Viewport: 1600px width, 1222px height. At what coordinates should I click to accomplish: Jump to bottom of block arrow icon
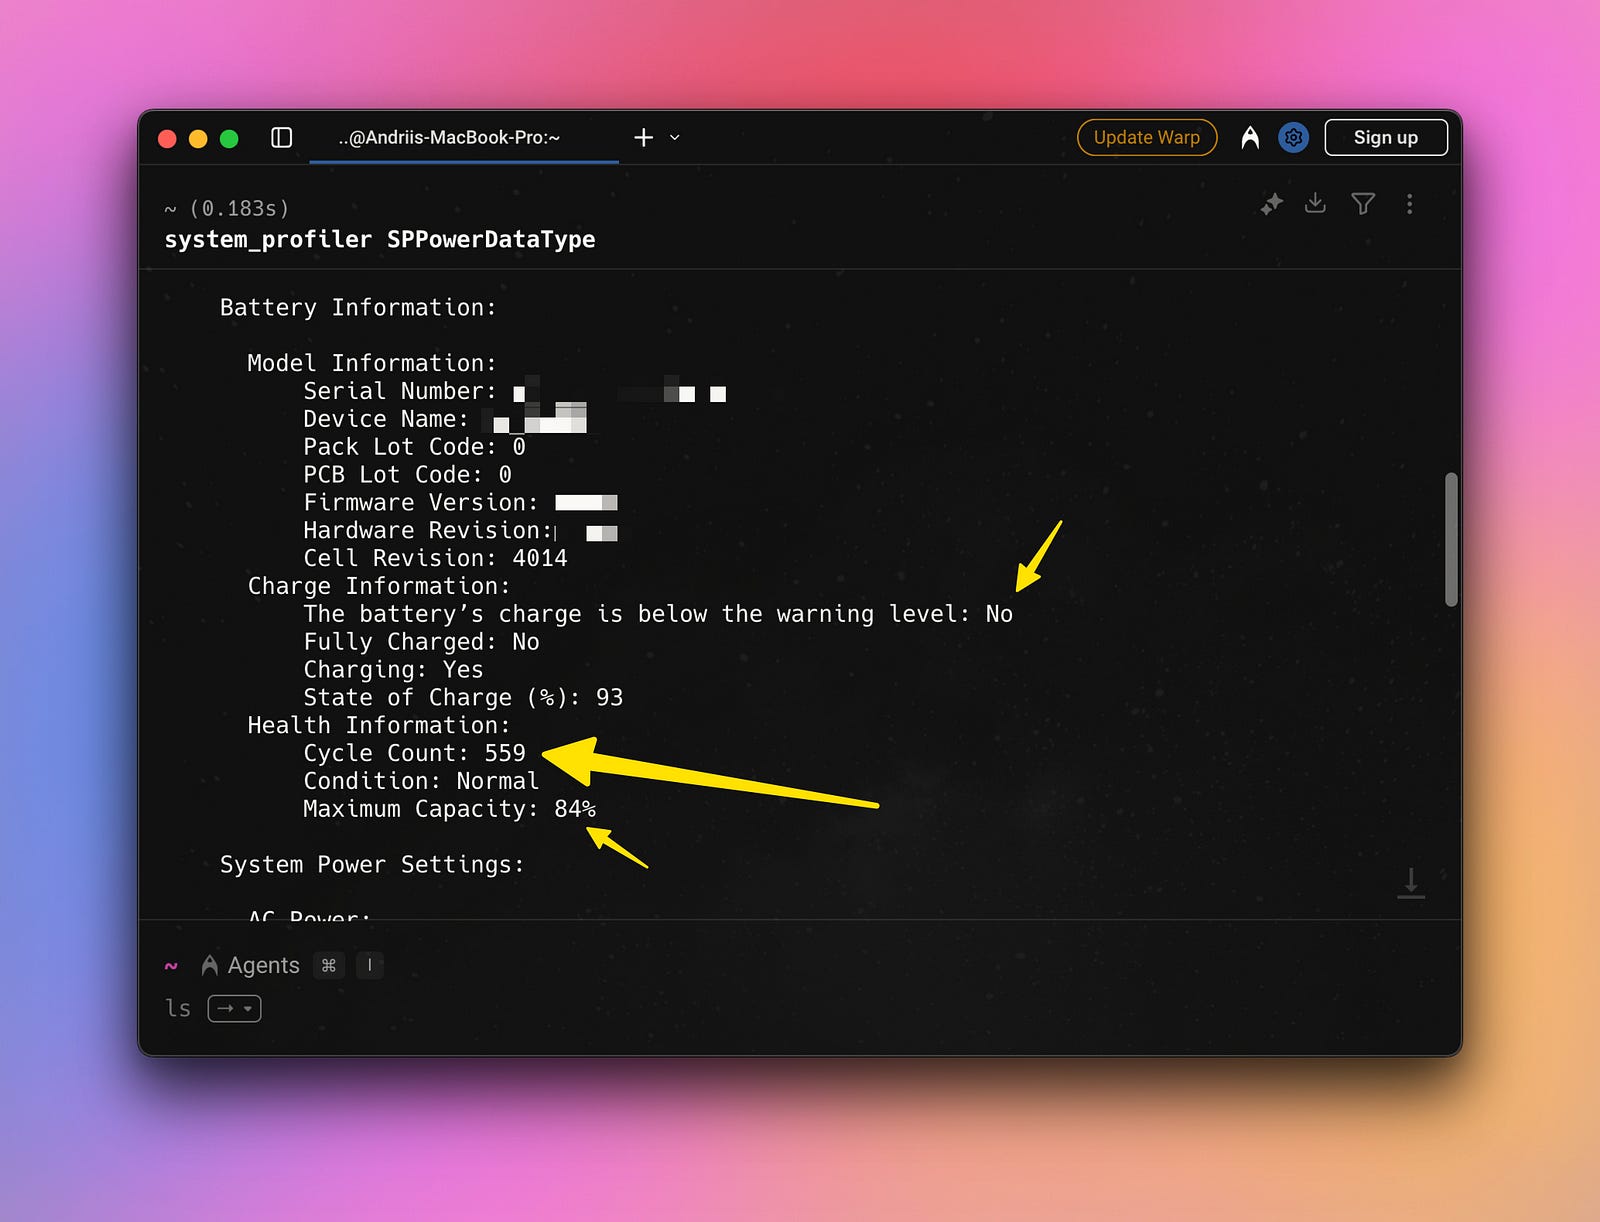(1411, 883)
